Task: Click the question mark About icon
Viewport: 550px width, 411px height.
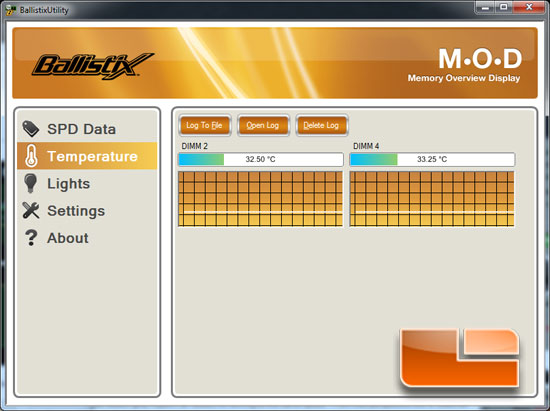Action: 31,238
